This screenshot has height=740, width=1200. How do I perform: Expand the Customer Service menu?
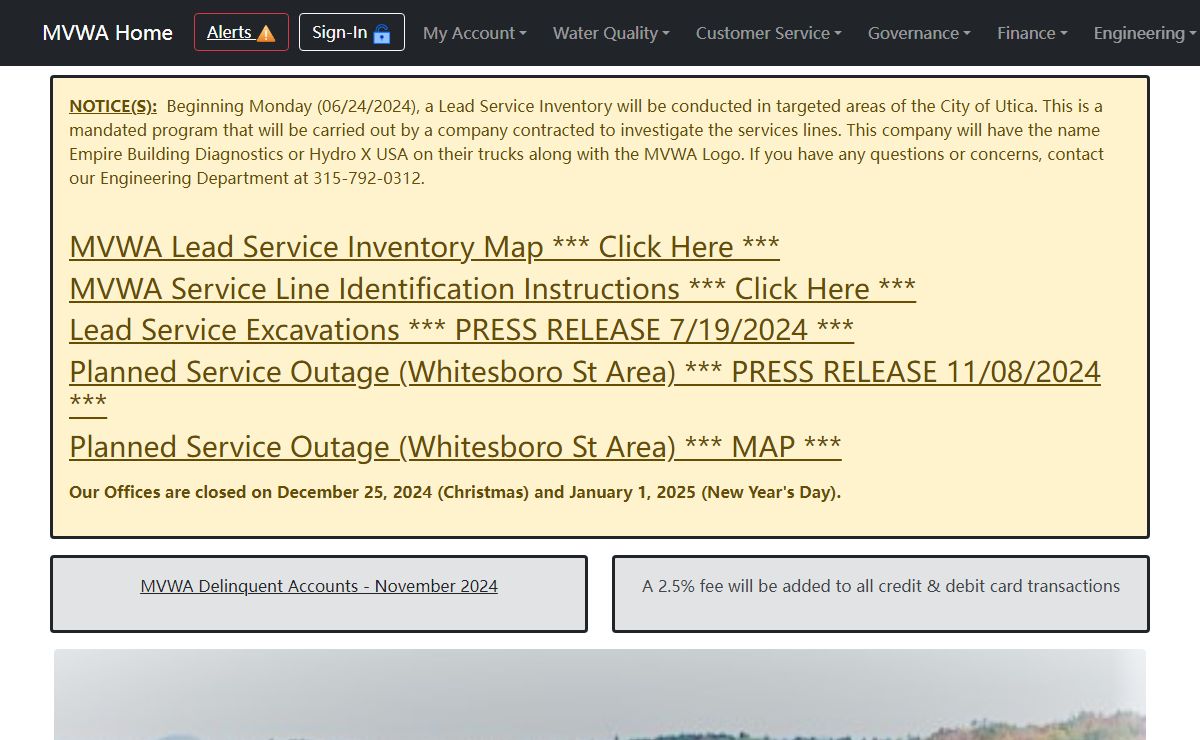[769, 33]
